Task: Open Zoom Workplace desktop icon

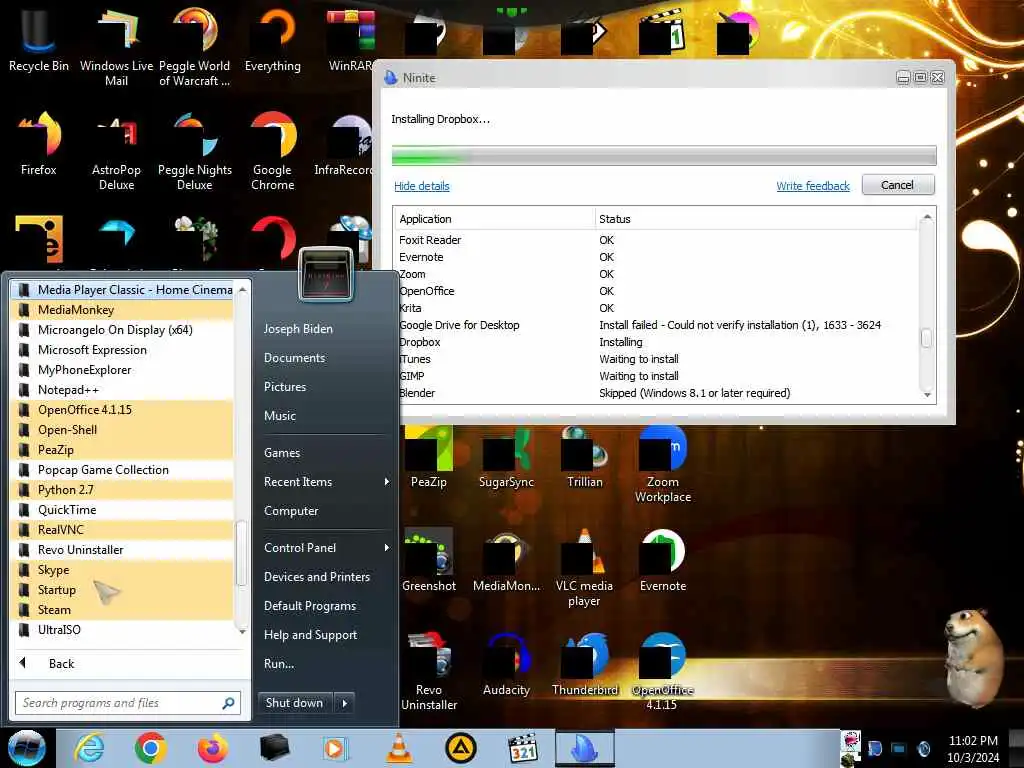Action: tap(663, 464)
